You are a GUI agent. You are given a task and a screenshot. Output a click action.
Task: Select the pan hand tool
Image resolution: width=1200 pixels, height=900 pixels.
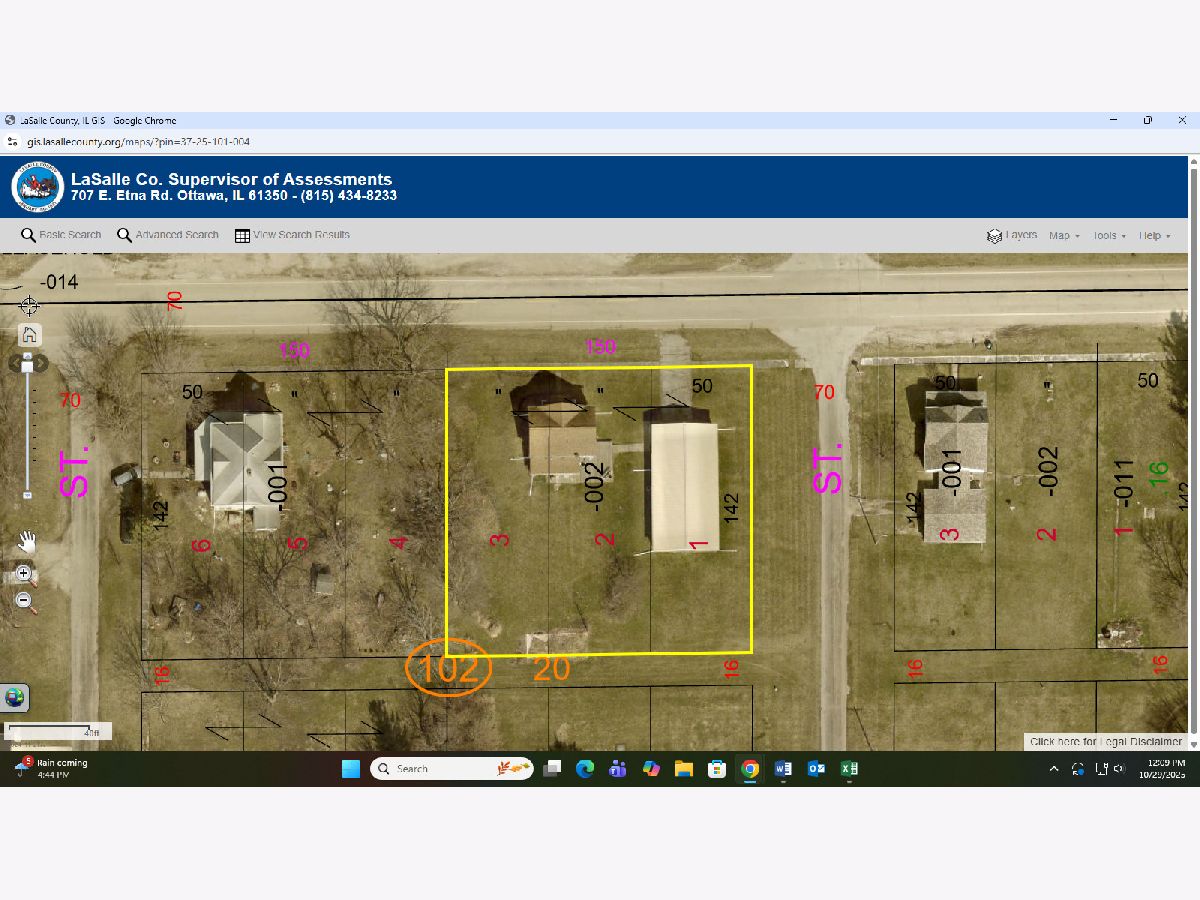click(27, 542)
